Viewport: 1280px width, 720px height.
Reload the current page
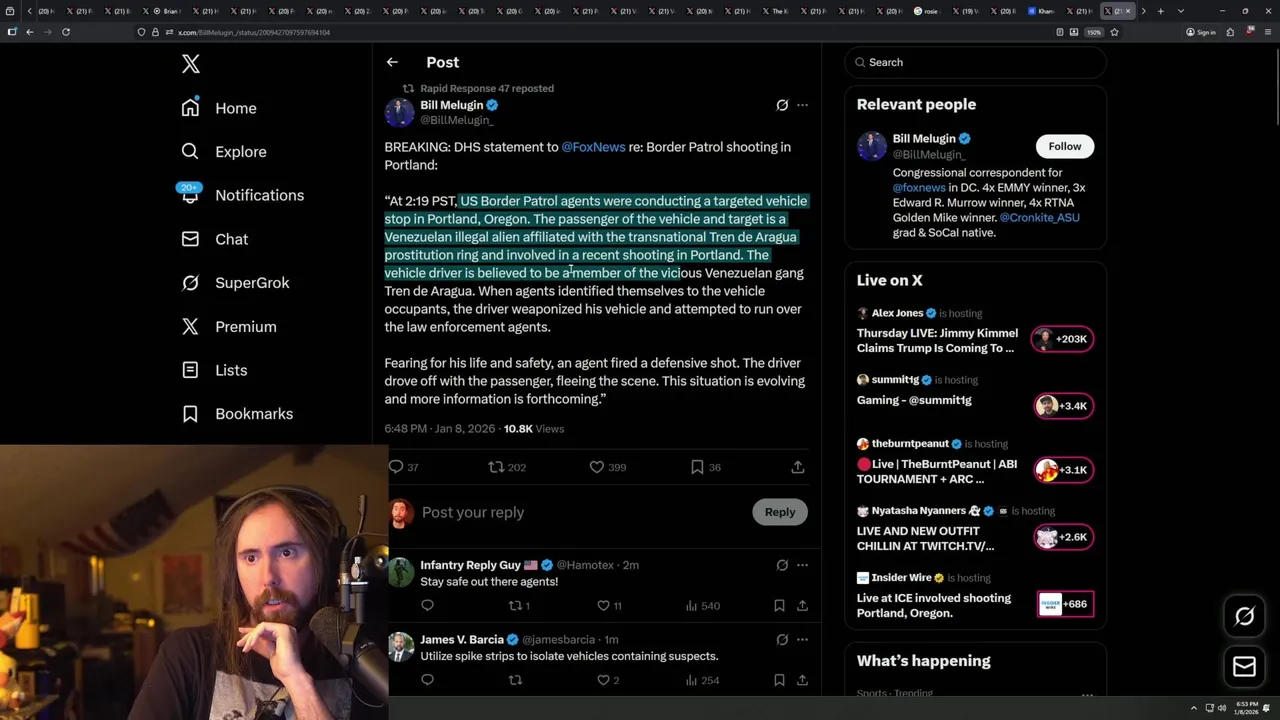[66, 32]
